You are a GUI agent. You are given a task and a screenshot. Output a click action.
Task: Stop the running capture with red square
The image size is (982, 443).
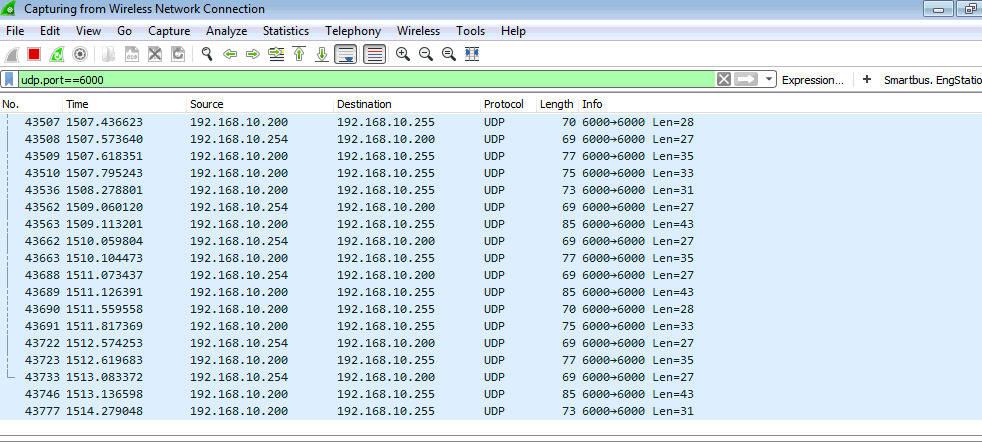(34, 55)
